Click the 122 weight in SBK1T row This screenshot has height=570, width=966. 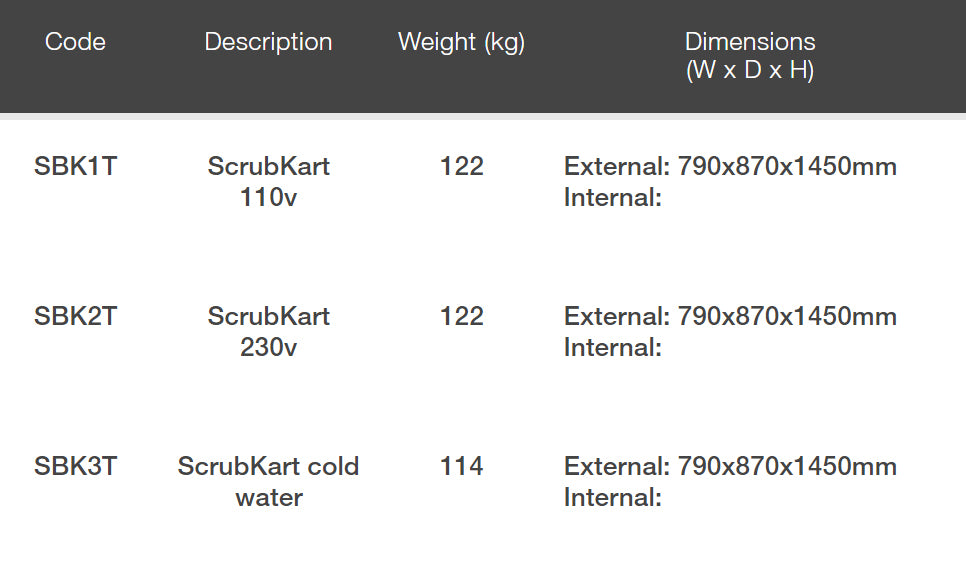point(461,166)
